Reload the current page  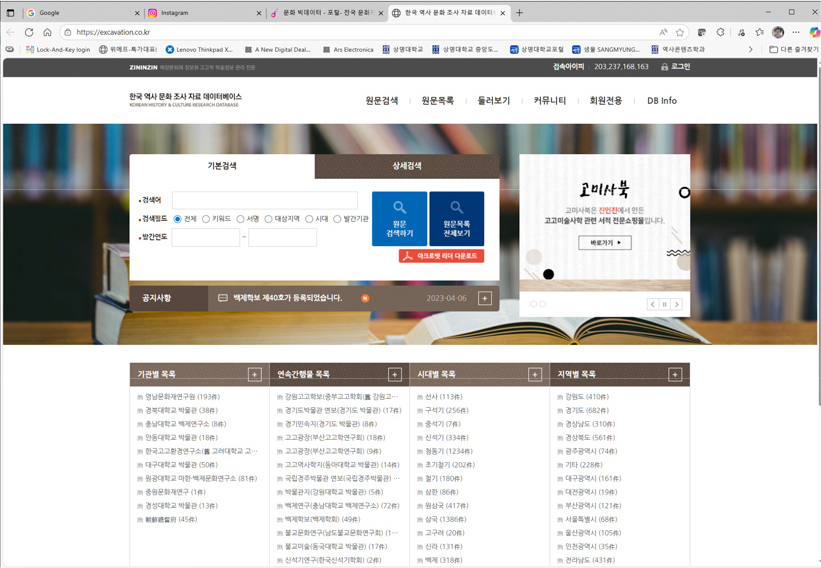(x=29, y=32)
